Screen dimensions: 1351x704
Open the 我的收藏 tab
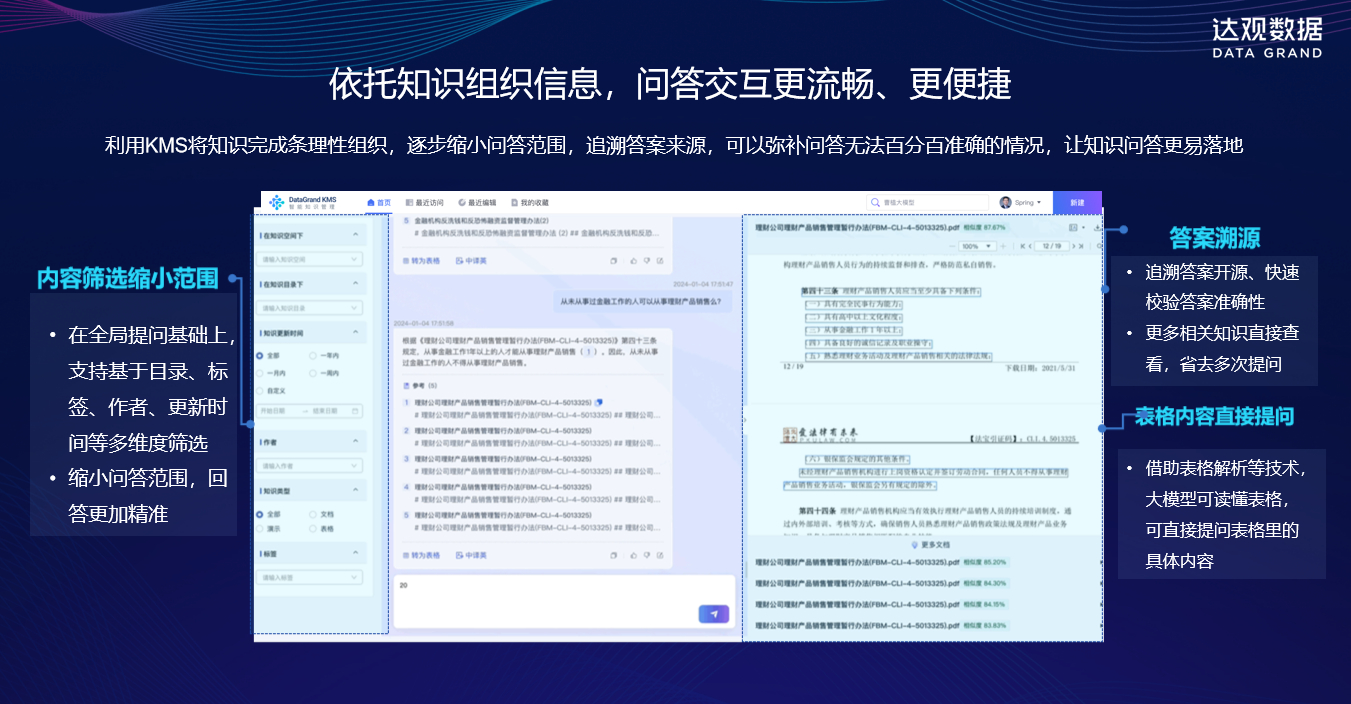pos(529,202)
